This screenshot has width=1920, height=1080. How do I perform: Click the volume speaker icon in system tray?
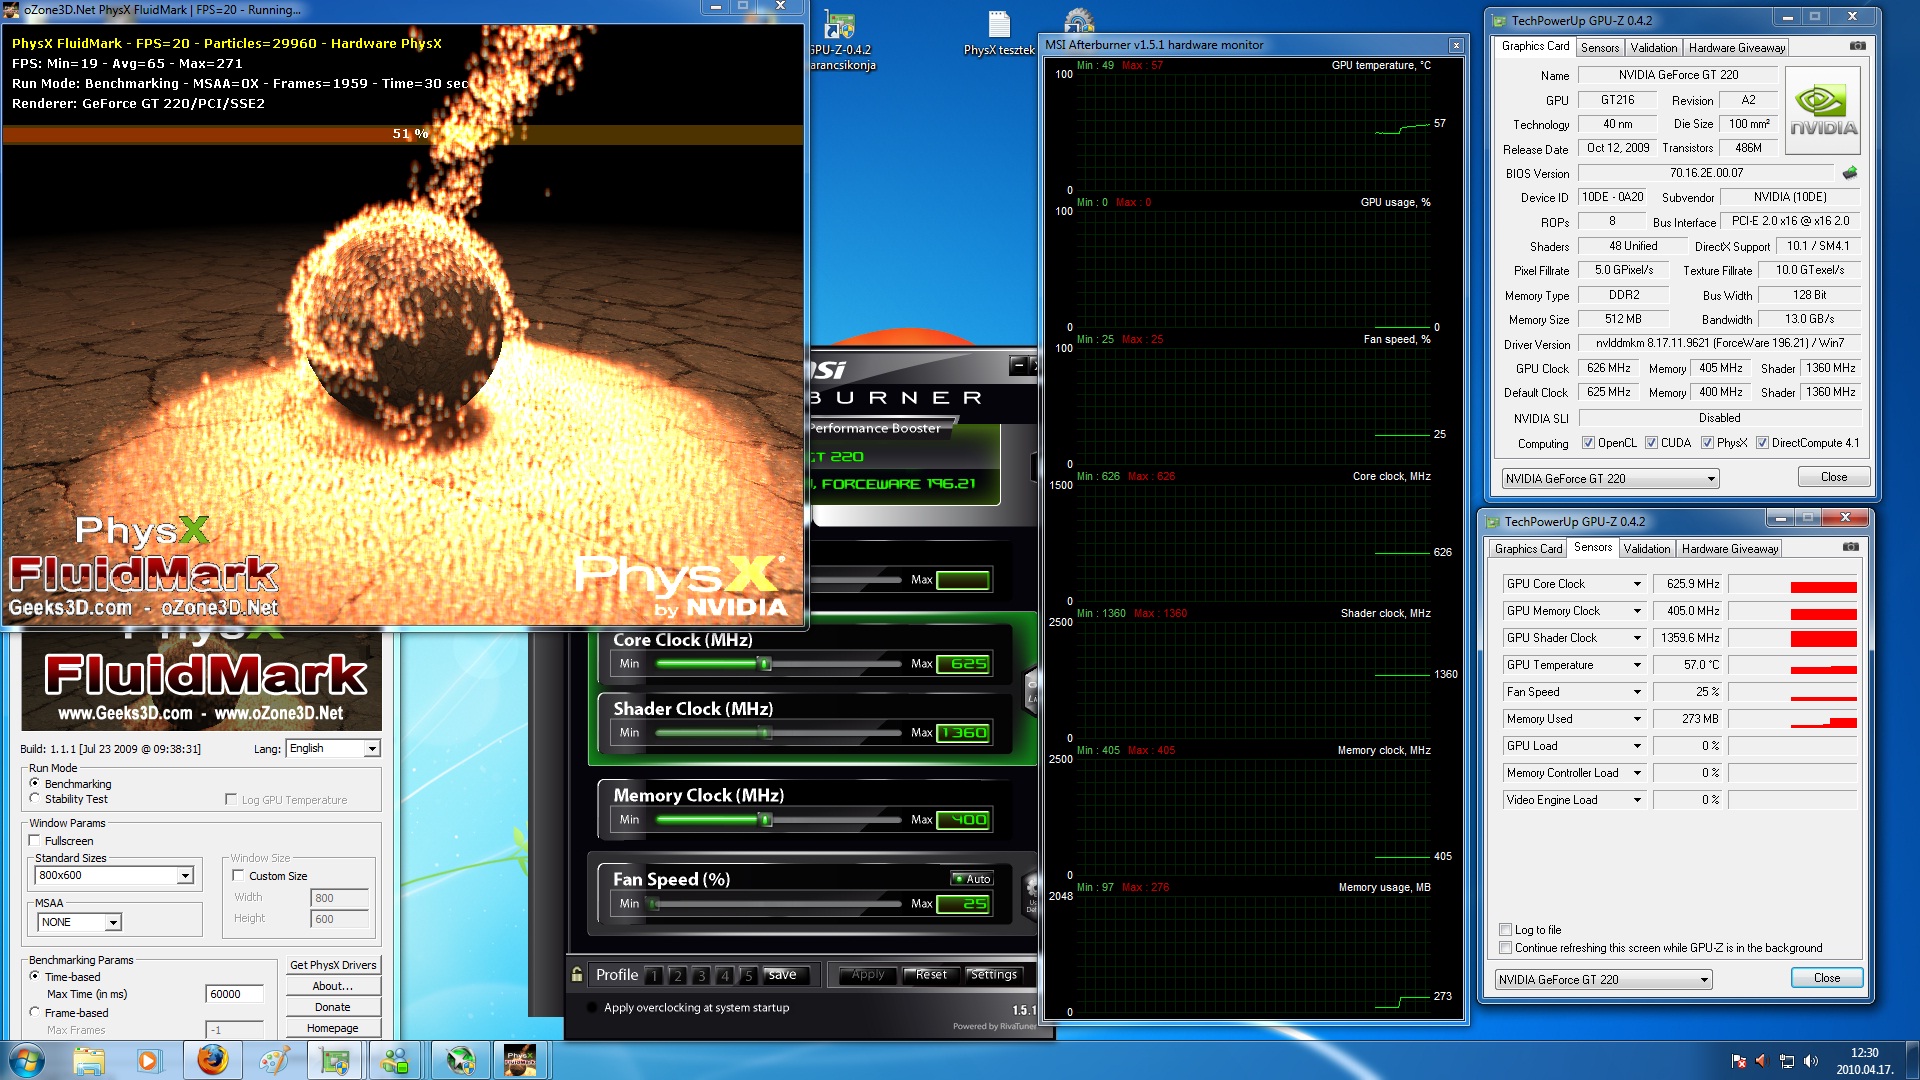click(x=1810, y=1061)
